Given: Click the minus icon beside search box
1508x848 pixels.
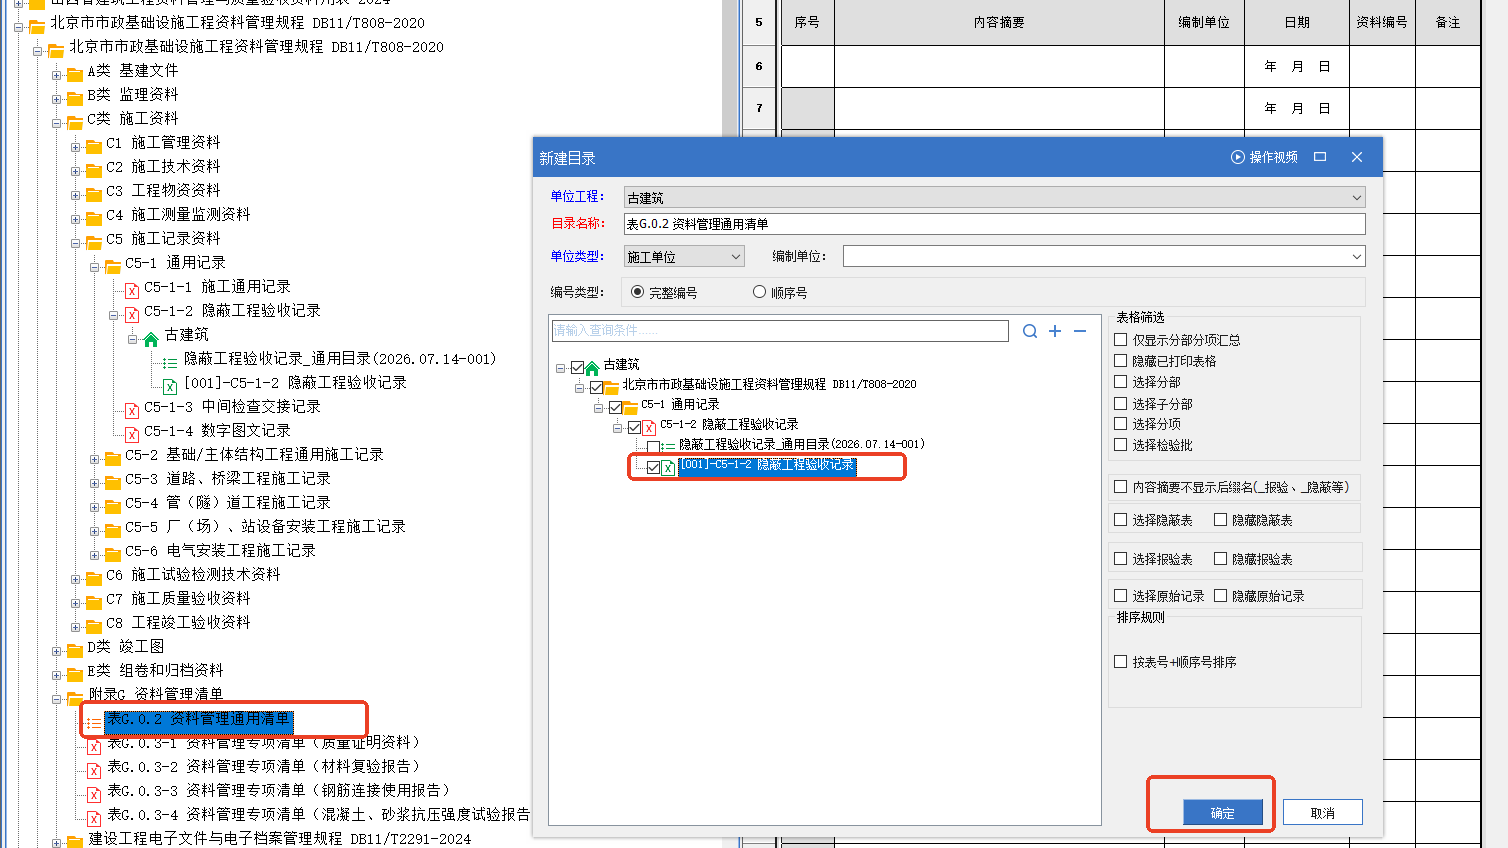Looking at the screenshot, I should [x=1080, y=331].
